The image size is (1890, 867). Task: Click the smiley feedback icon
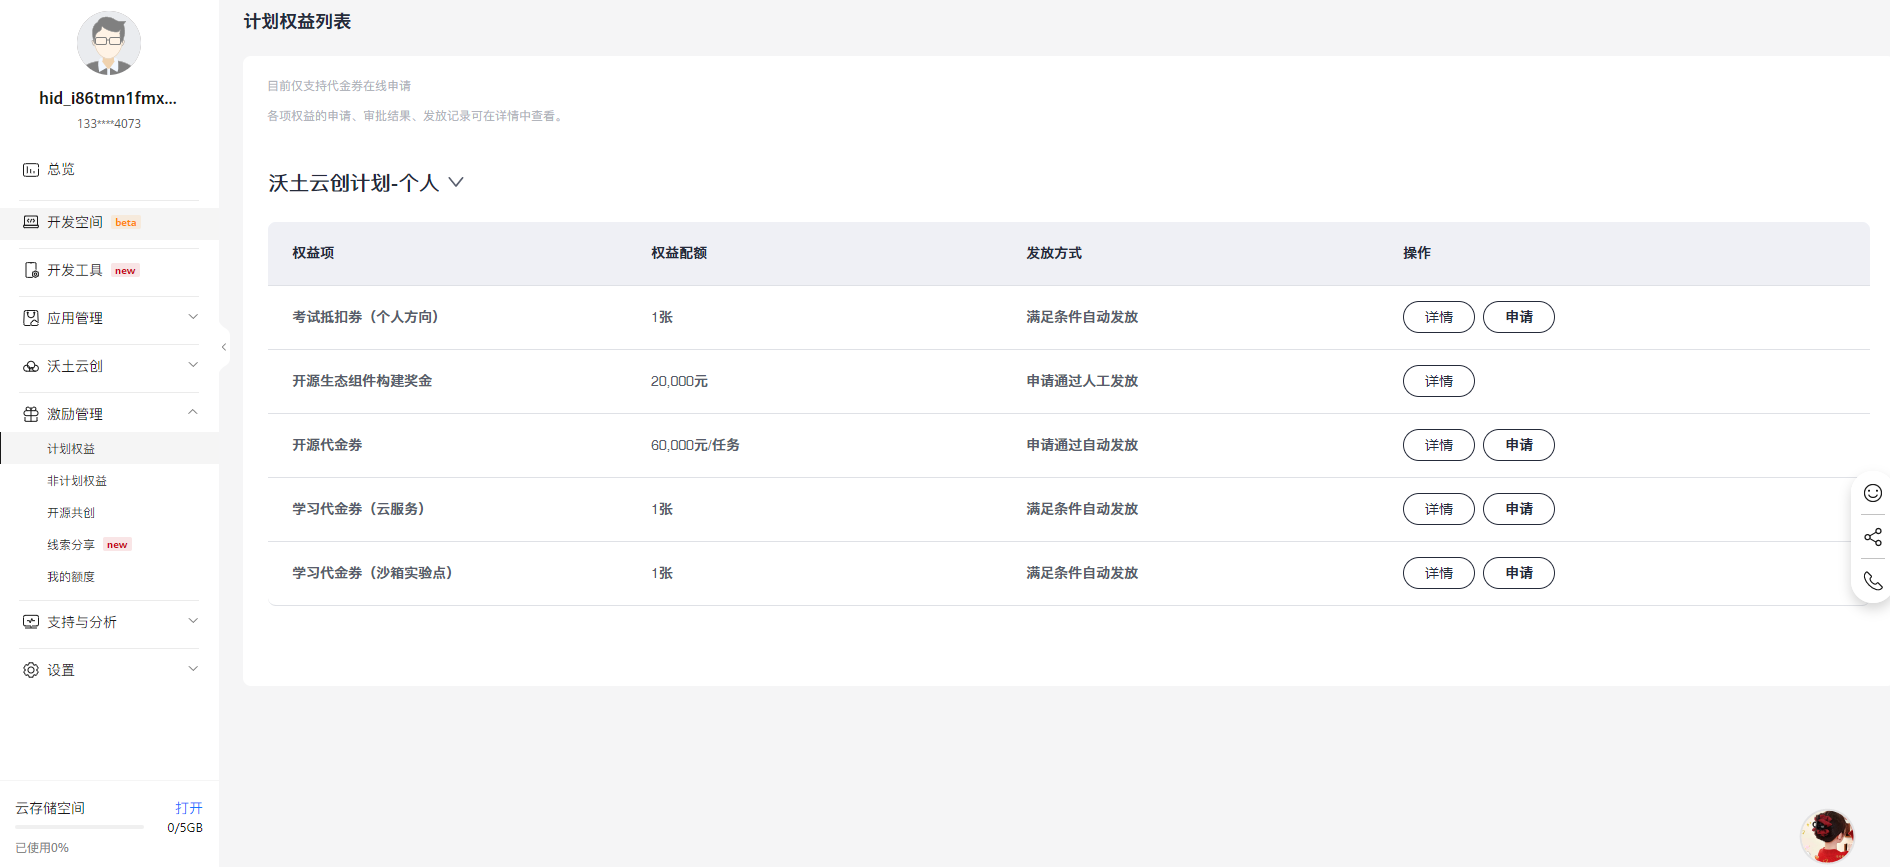1872,493
